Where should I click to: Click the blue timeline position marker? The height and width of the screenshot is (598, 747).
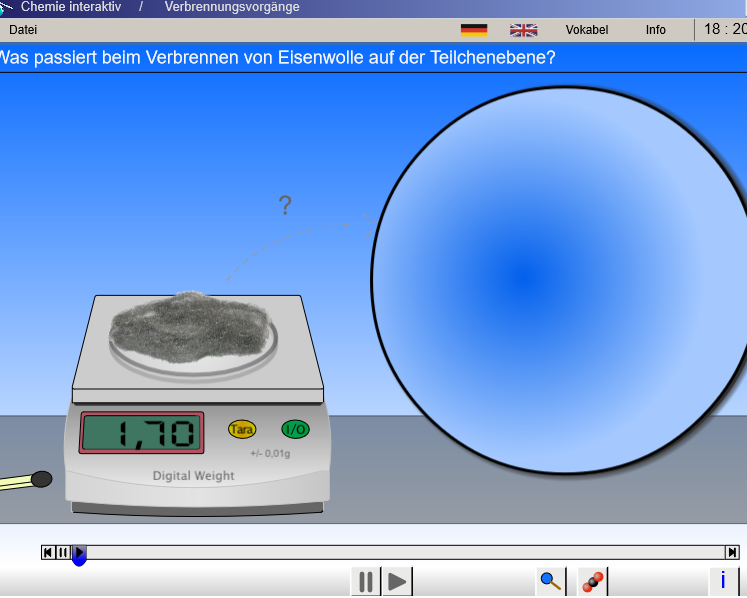tap(79, 560)
